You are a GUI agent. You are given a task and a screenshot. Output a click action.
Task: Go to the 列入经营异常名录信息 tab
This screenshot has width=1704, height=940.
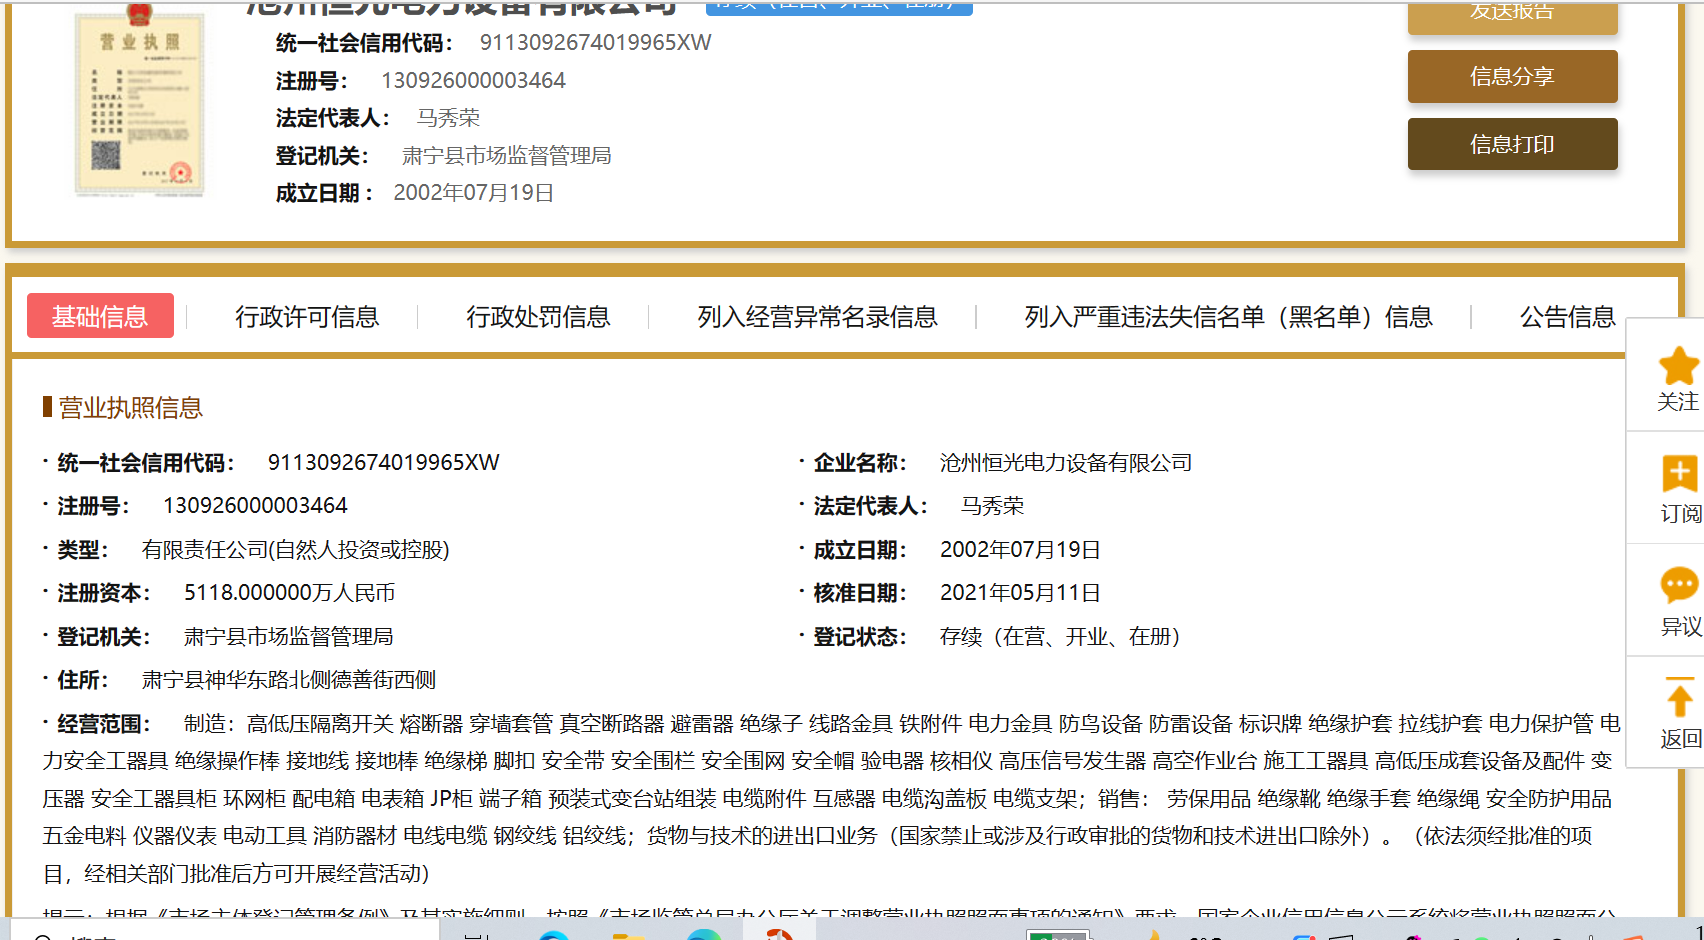817,317
